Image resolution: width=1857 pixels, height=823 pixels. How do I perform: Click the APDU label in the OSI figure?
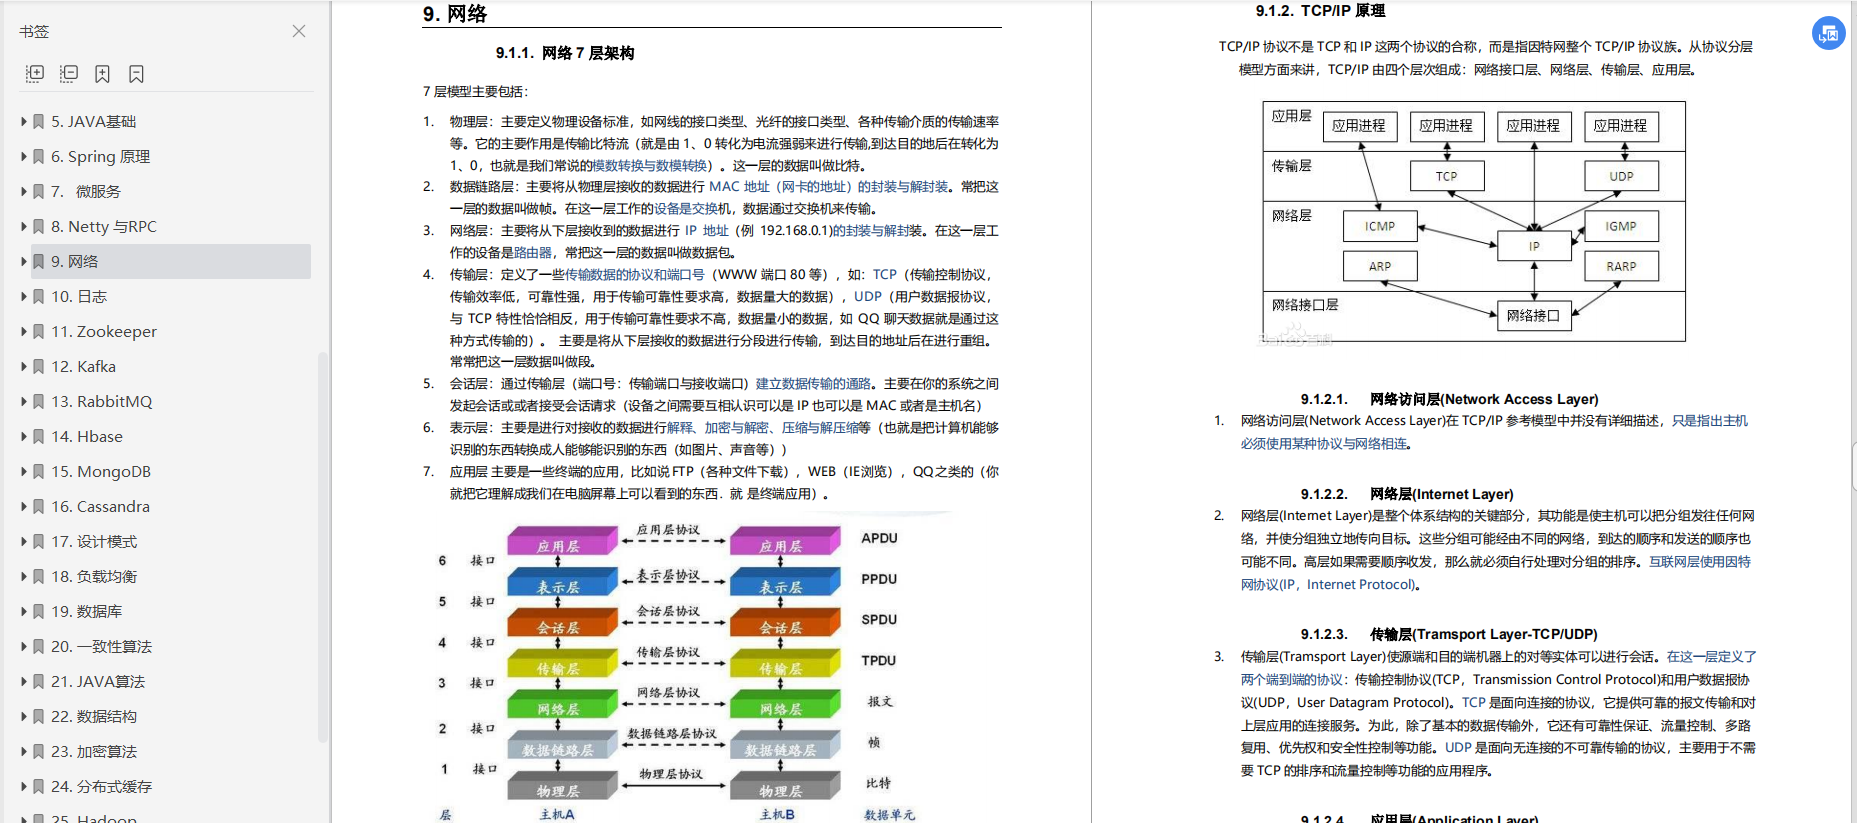879,538
